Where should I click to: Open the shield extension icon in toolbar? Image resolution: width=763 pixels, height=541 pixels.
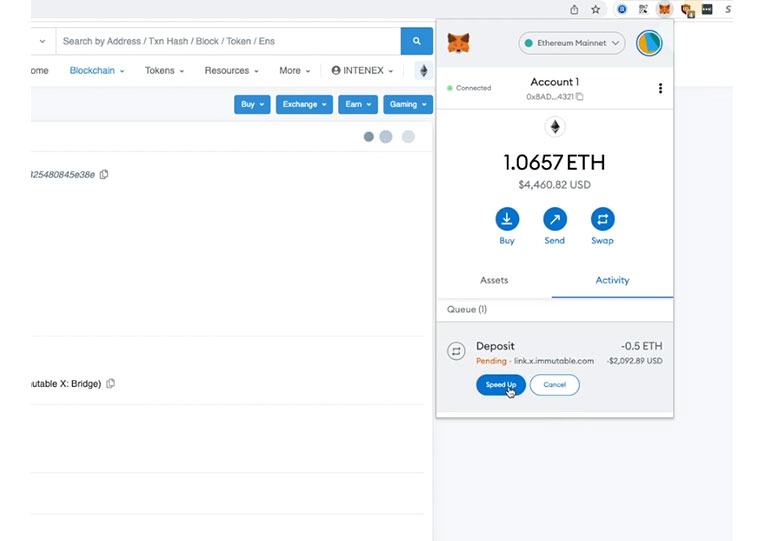(x=687, y=10)
